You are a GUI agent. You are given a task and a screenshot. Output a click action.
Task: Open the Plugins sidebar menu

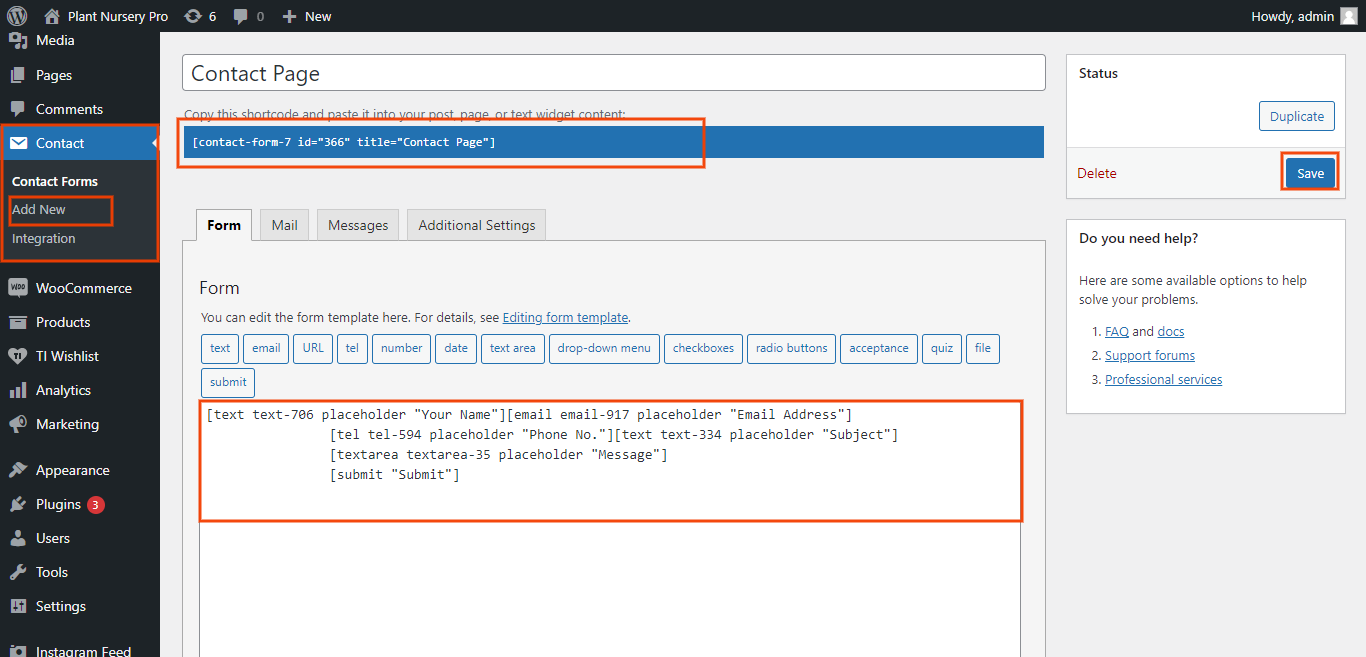click(58, 504)
